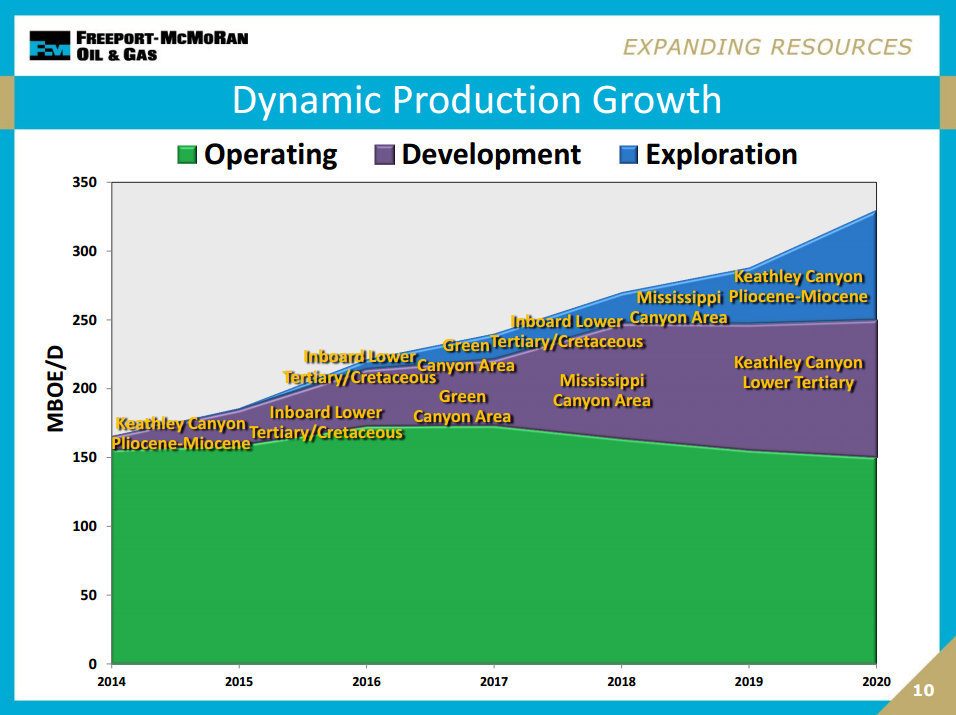
Task: Click the purple Development legend square
Action: pos(385,155)
